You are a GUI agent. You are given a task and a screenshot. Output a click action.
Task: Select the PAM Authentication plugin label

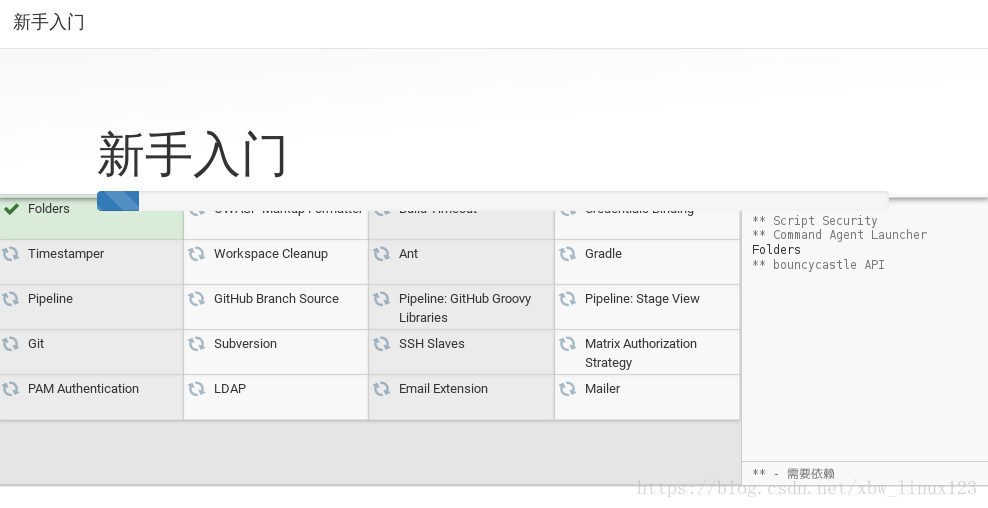pos(83,389)
